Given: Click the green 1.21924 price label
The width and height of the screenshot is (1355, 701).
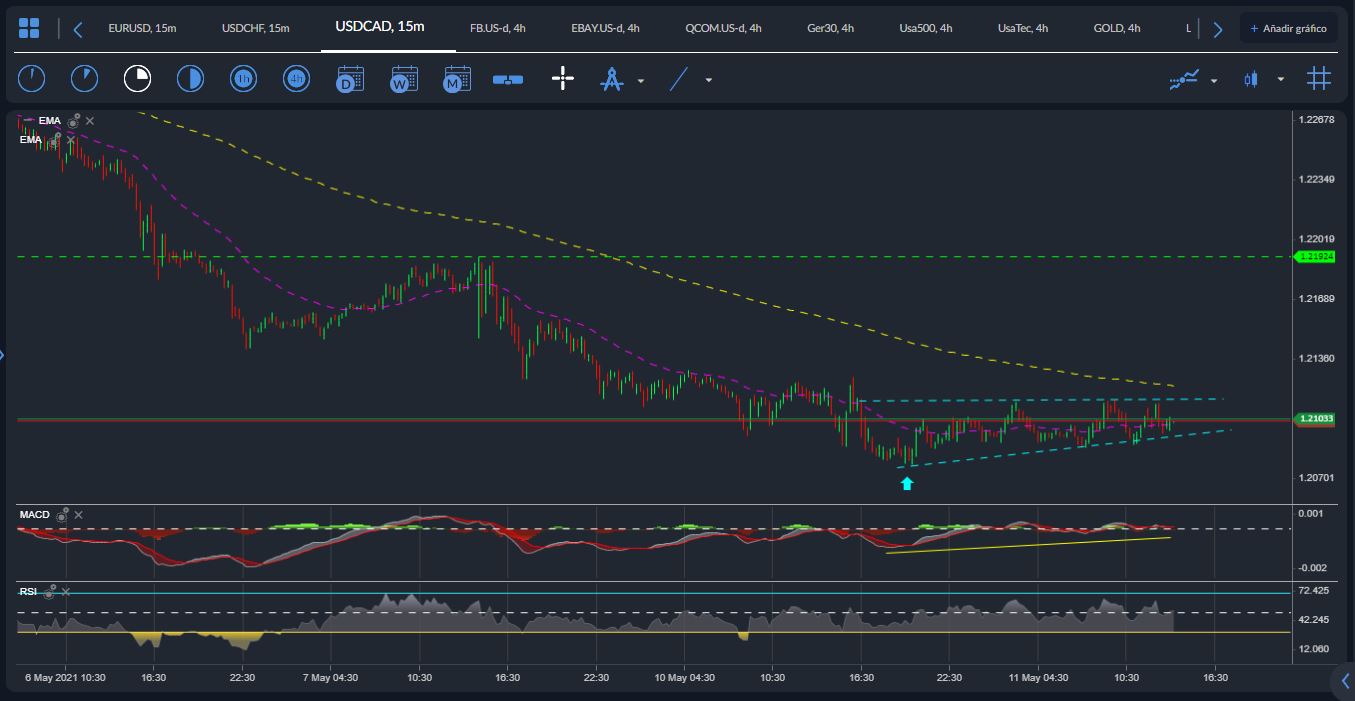Looking at the screenshot, I should point(1315,257).
